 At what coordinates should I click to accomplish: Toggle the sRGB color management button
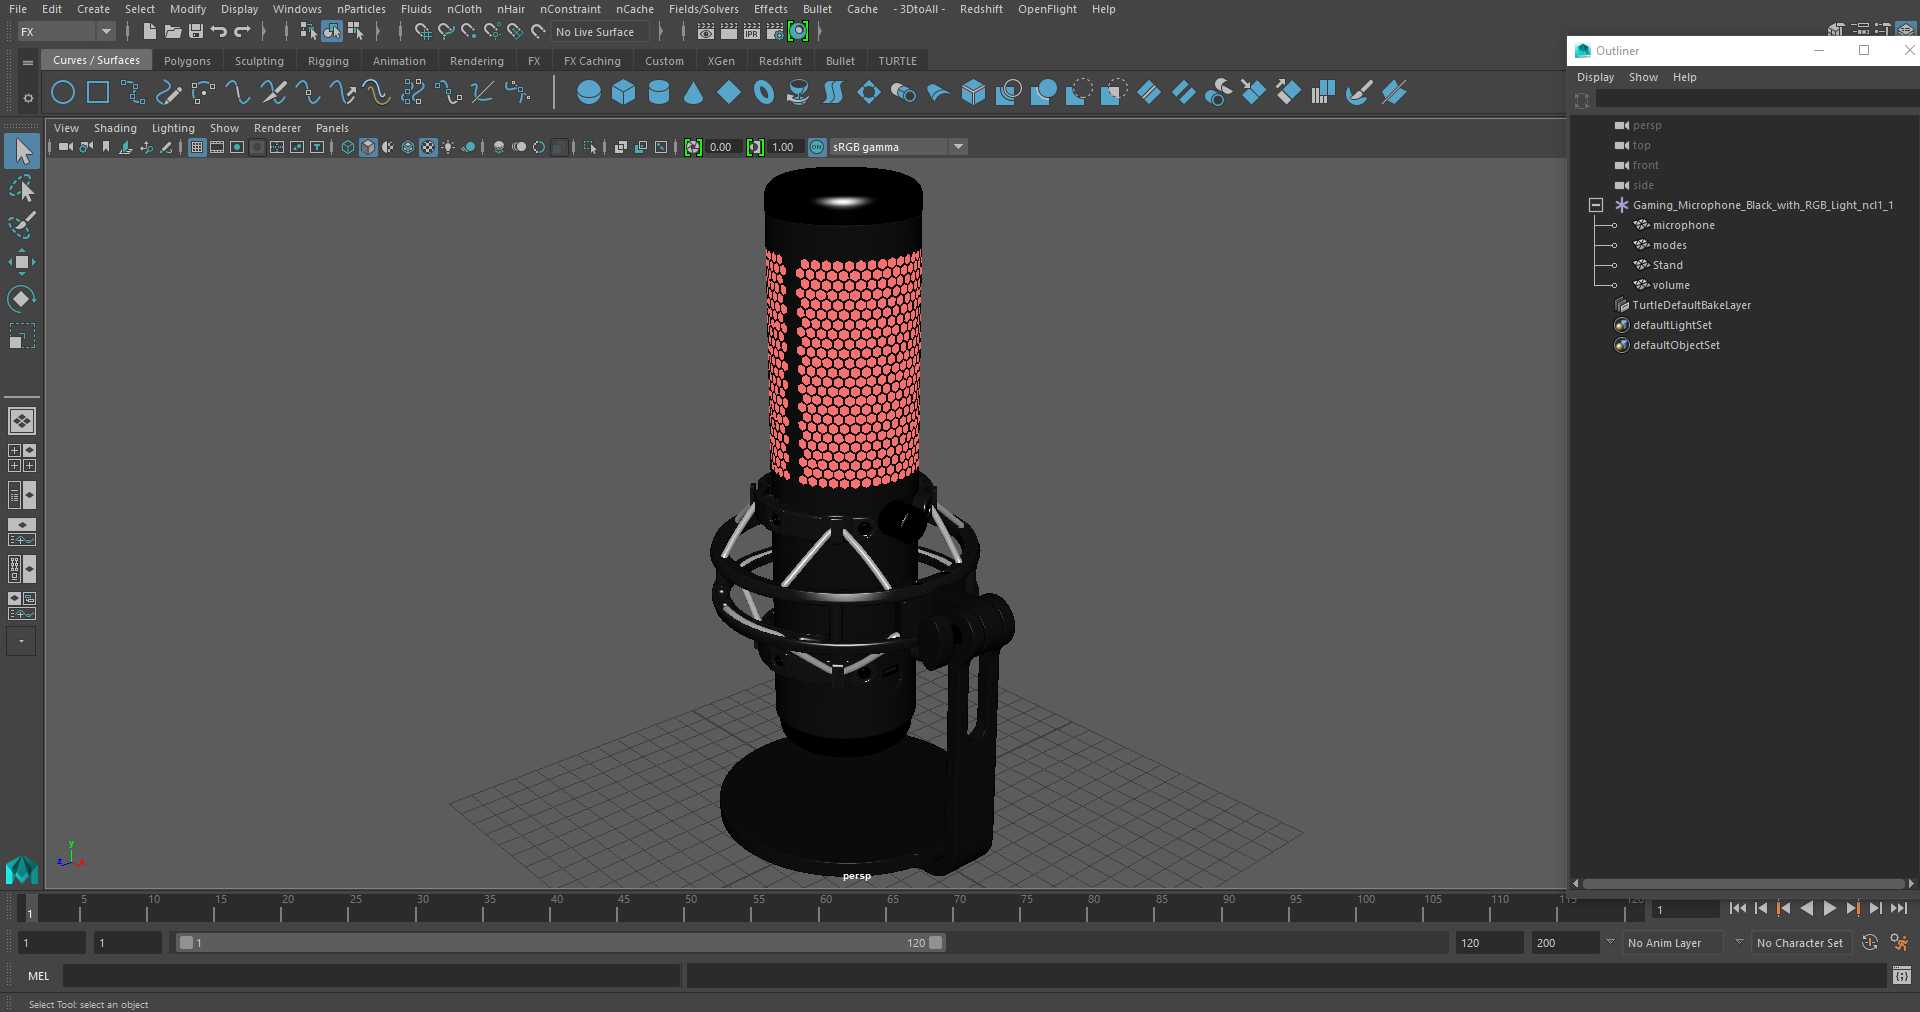[817, 147]
